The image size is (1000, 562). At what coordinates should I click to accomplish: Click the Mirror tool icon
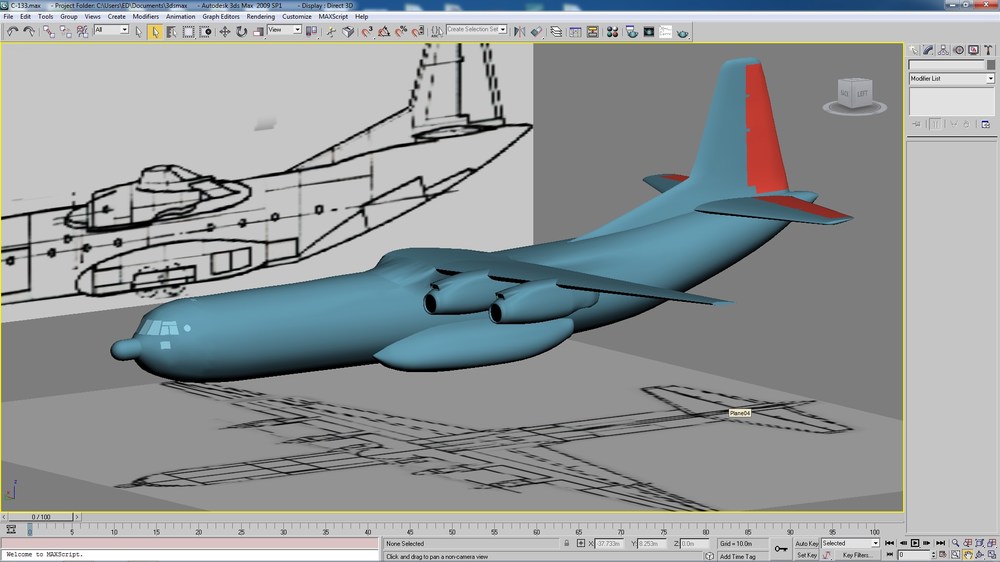520,31
